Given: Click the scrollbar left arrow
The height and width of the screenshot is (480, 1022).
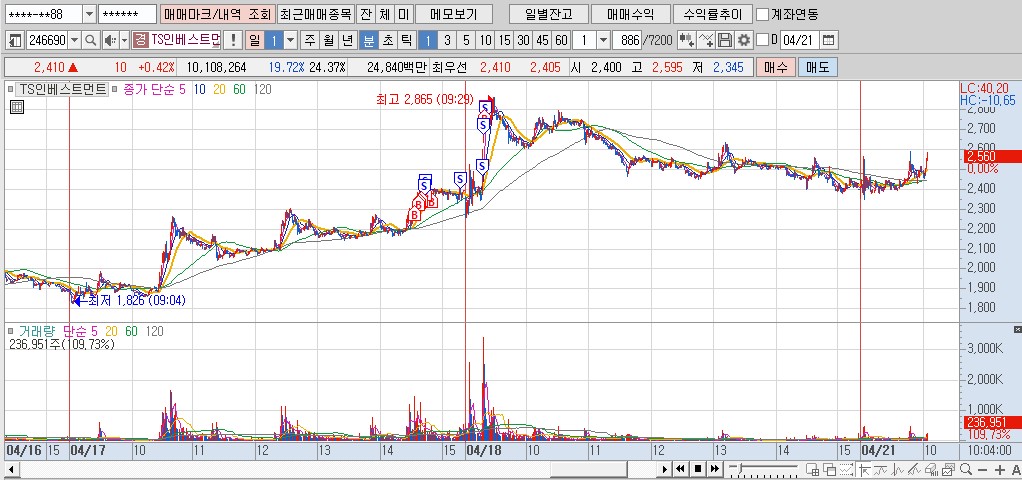Looking at the screenshot, I should point(10,470).
